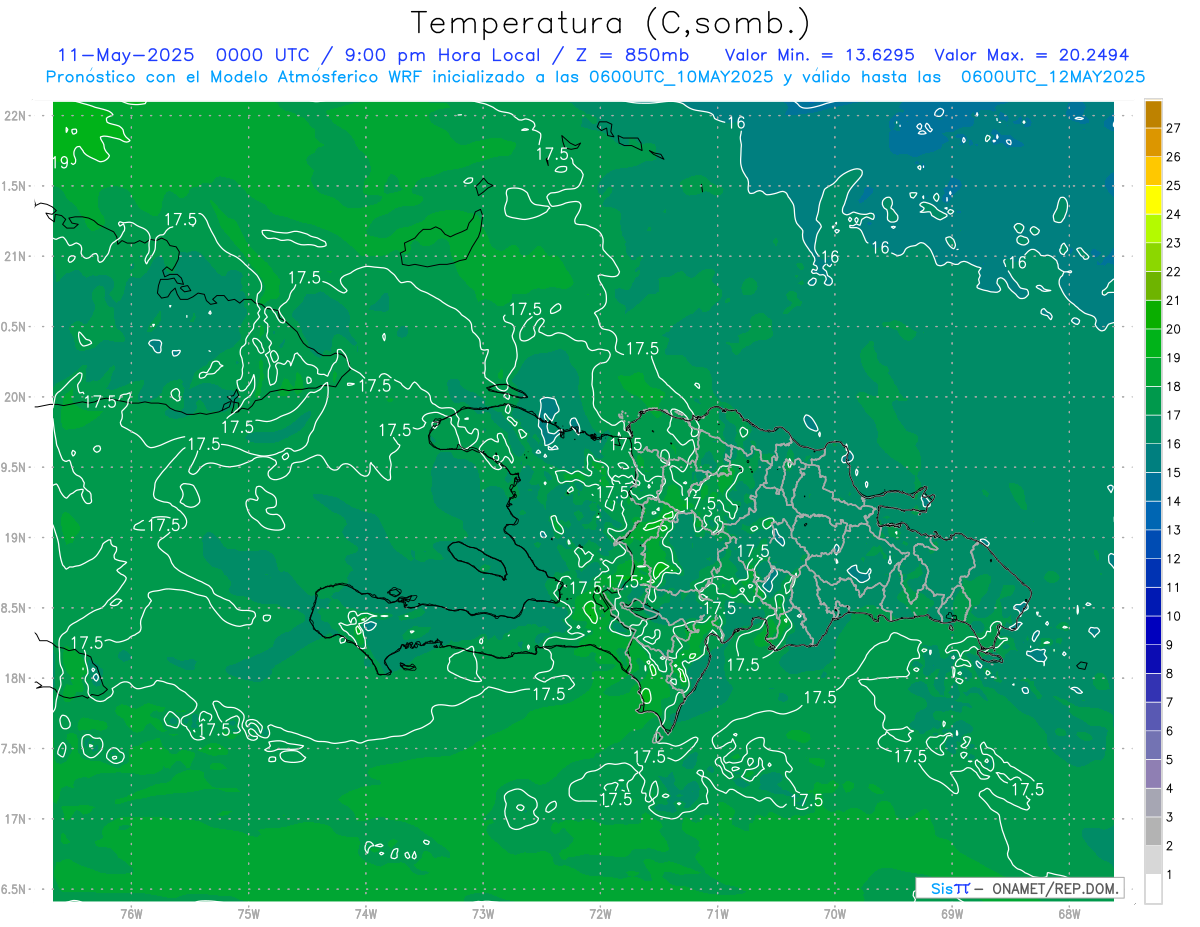Image resolution: width=1200 pixels, height=927 pixels.
Task: Click the '20N' latitude axis label
Action: [x=15, y=397]
